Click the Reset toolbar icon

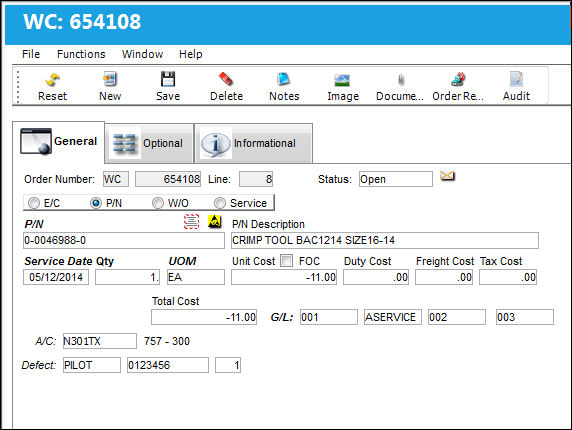tap(53, 80)
